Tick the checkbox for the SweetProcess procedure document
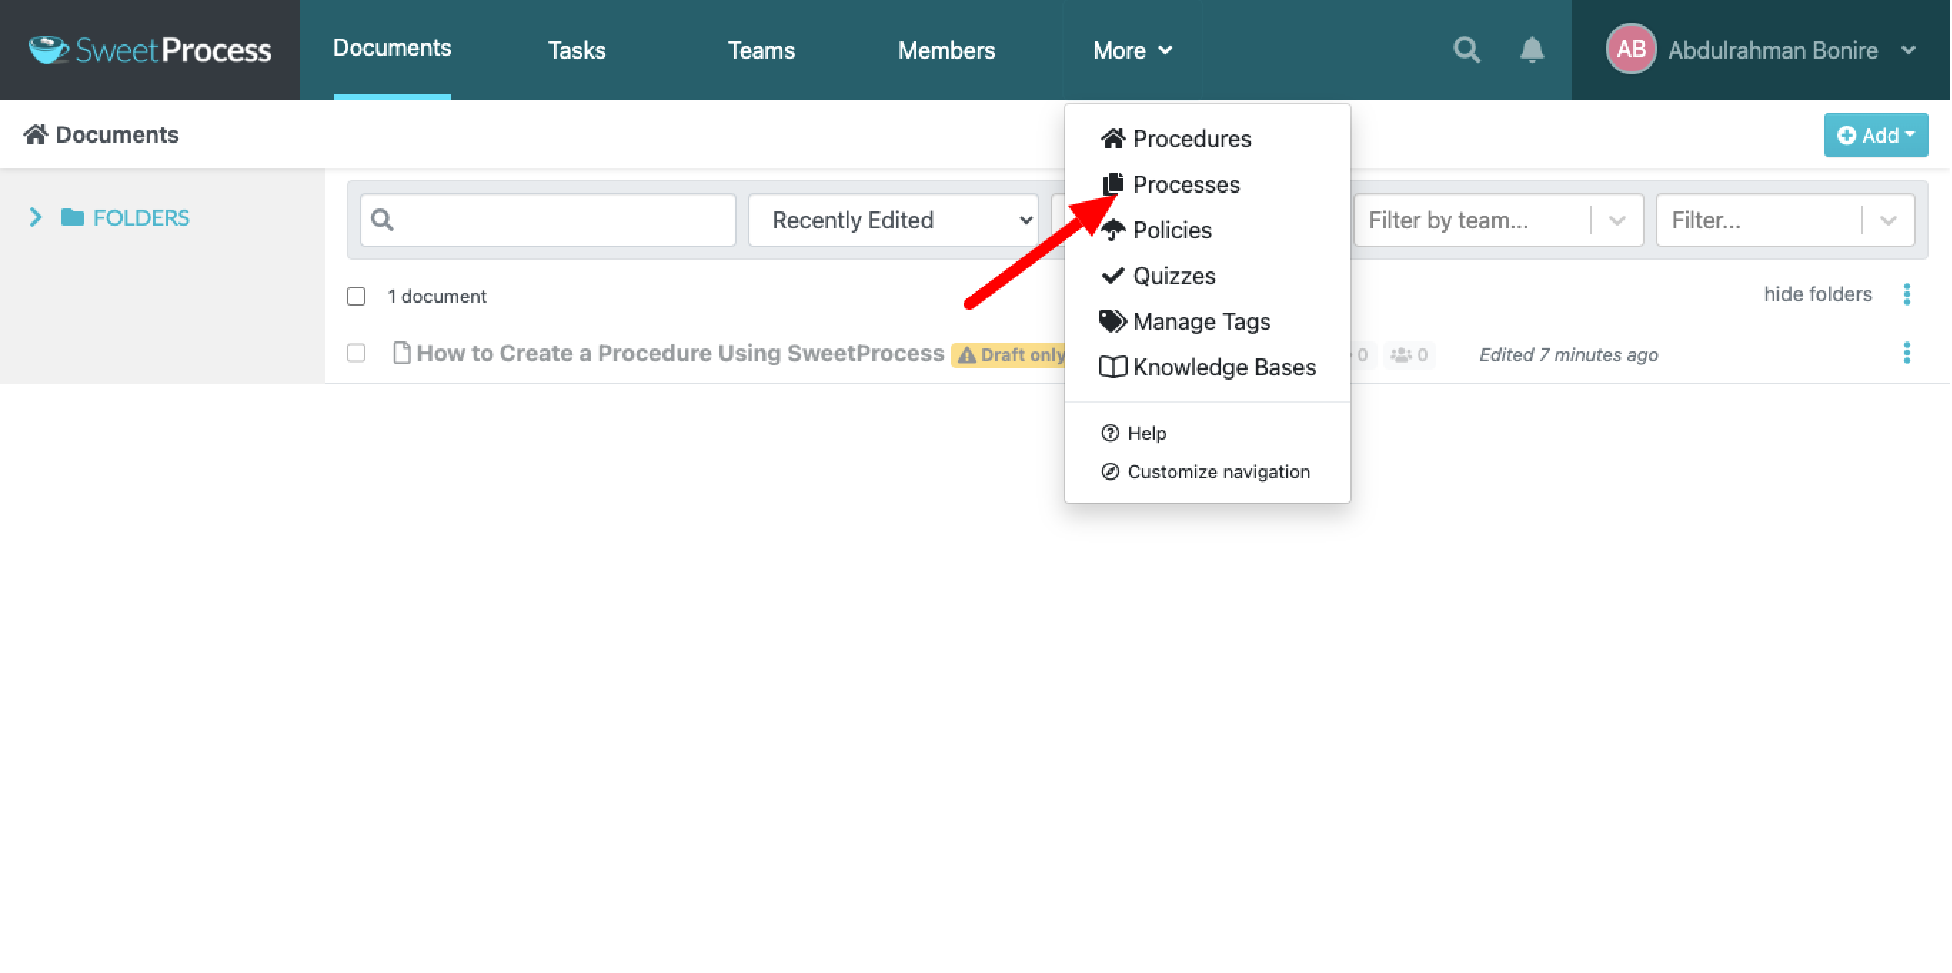Screen dimensions: 1952x973 356,353
